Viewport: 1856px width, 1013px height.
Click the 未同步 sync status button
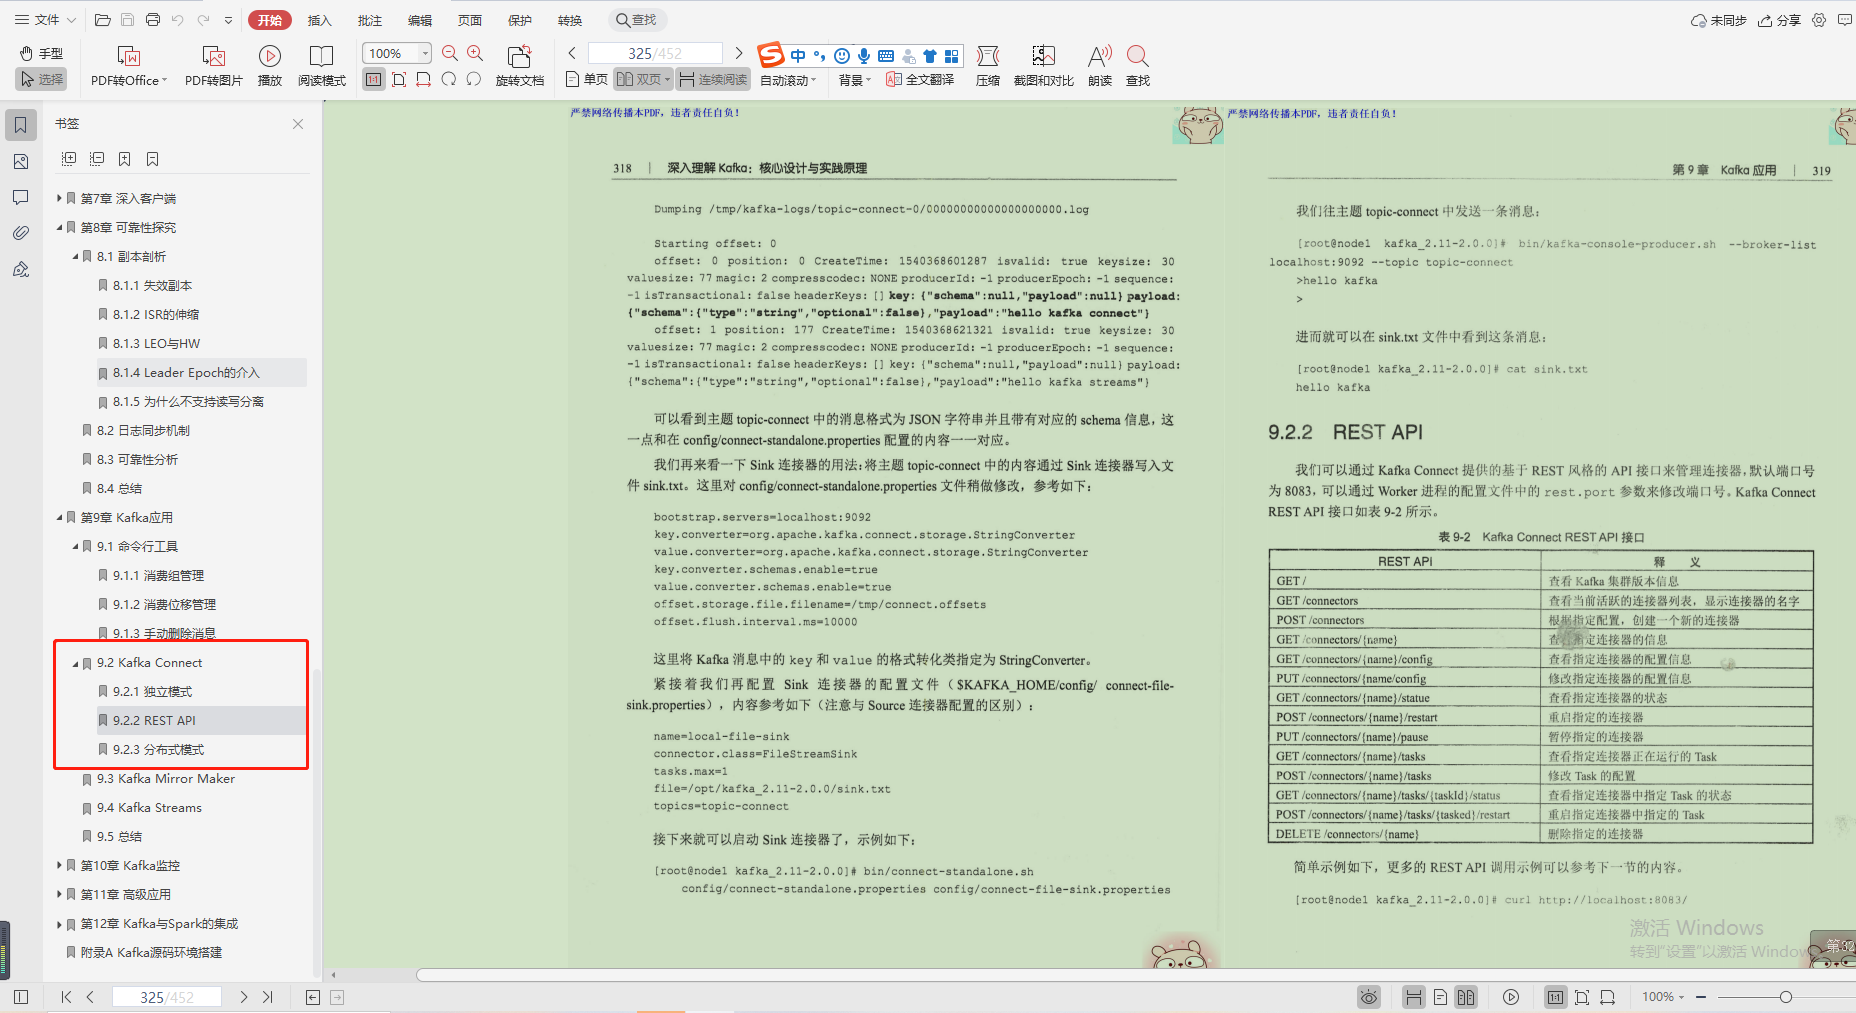click(1718, 20)
